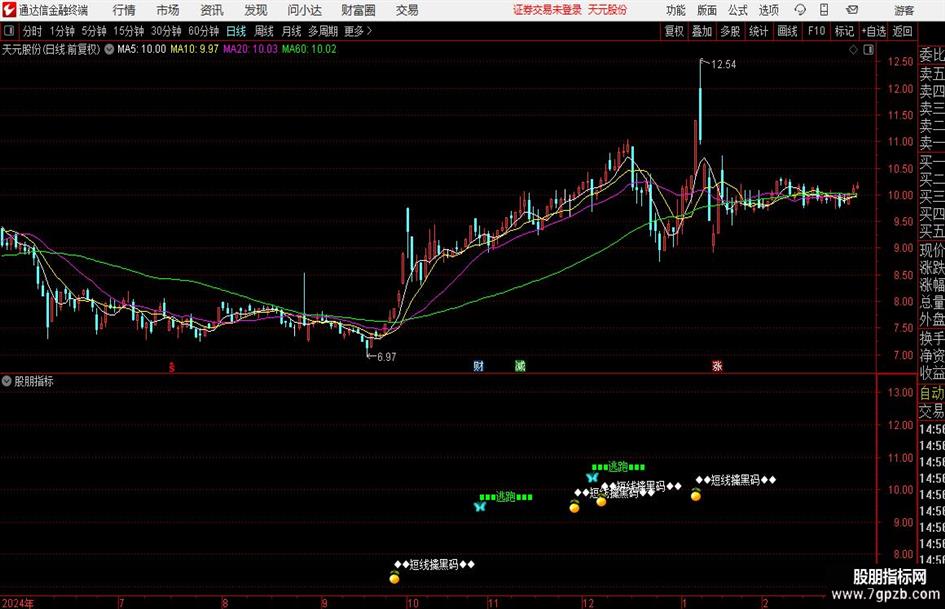Expand 更多 period options
Image resolution: width=945 pixels, height=609 pixels.
[x=358, y=31]
